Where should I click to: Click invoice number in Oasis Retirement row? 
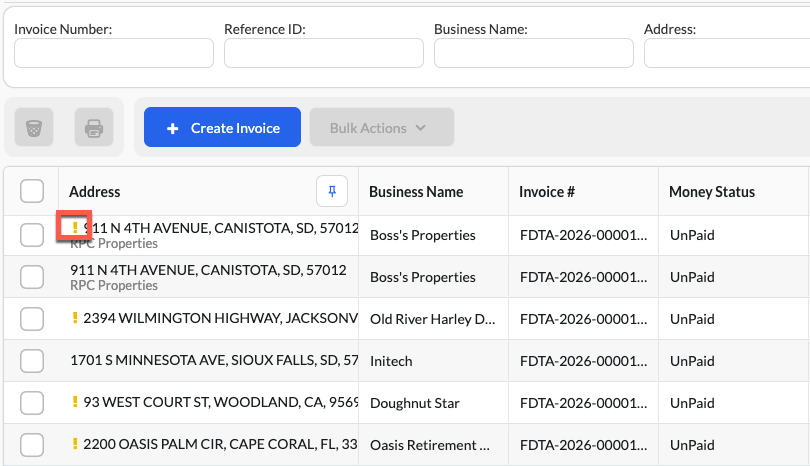[x=583, y=445]
